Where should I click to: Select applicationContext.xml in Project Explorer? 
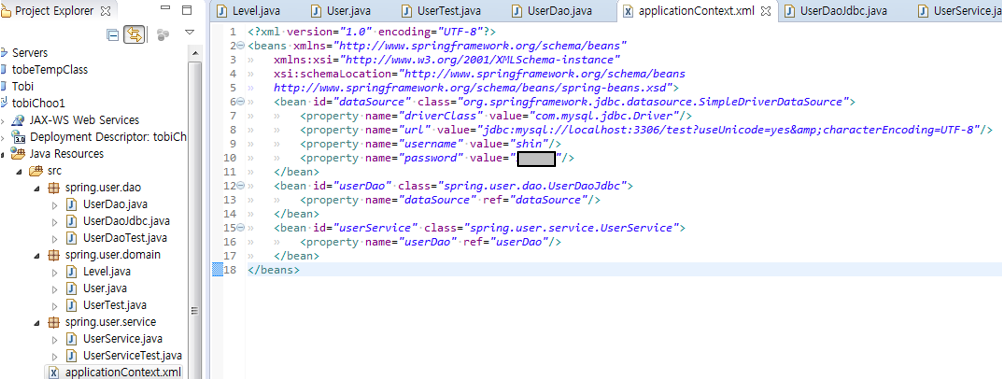click(123, 372)
